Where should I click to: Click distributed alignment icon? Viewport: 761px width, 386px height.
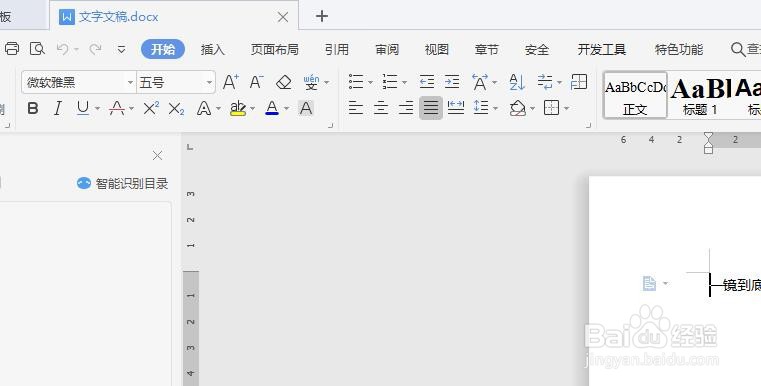[456, 108]
